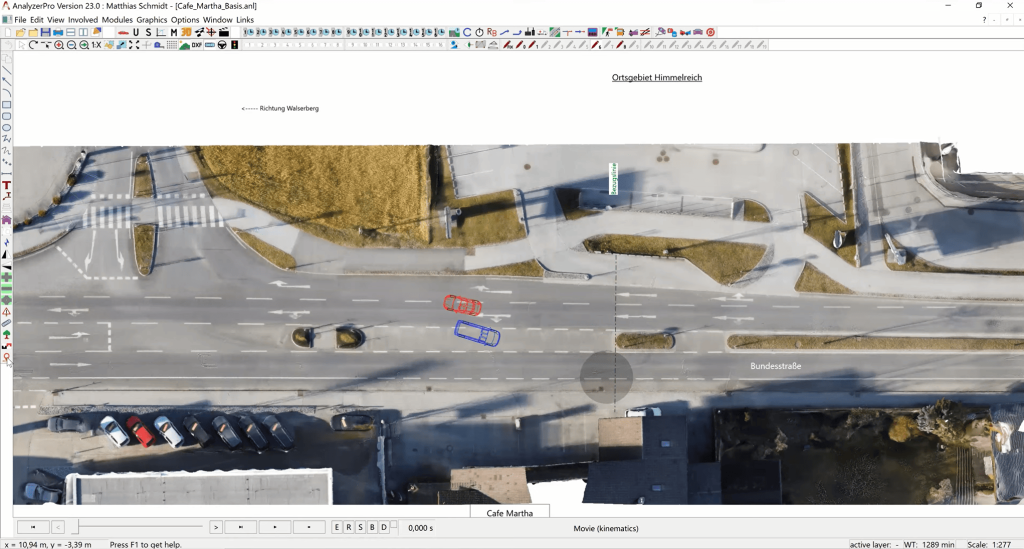The height and width of the screenshot is (549, 1024).
Task: Select the red text T tool
Action: coord(7,185)
